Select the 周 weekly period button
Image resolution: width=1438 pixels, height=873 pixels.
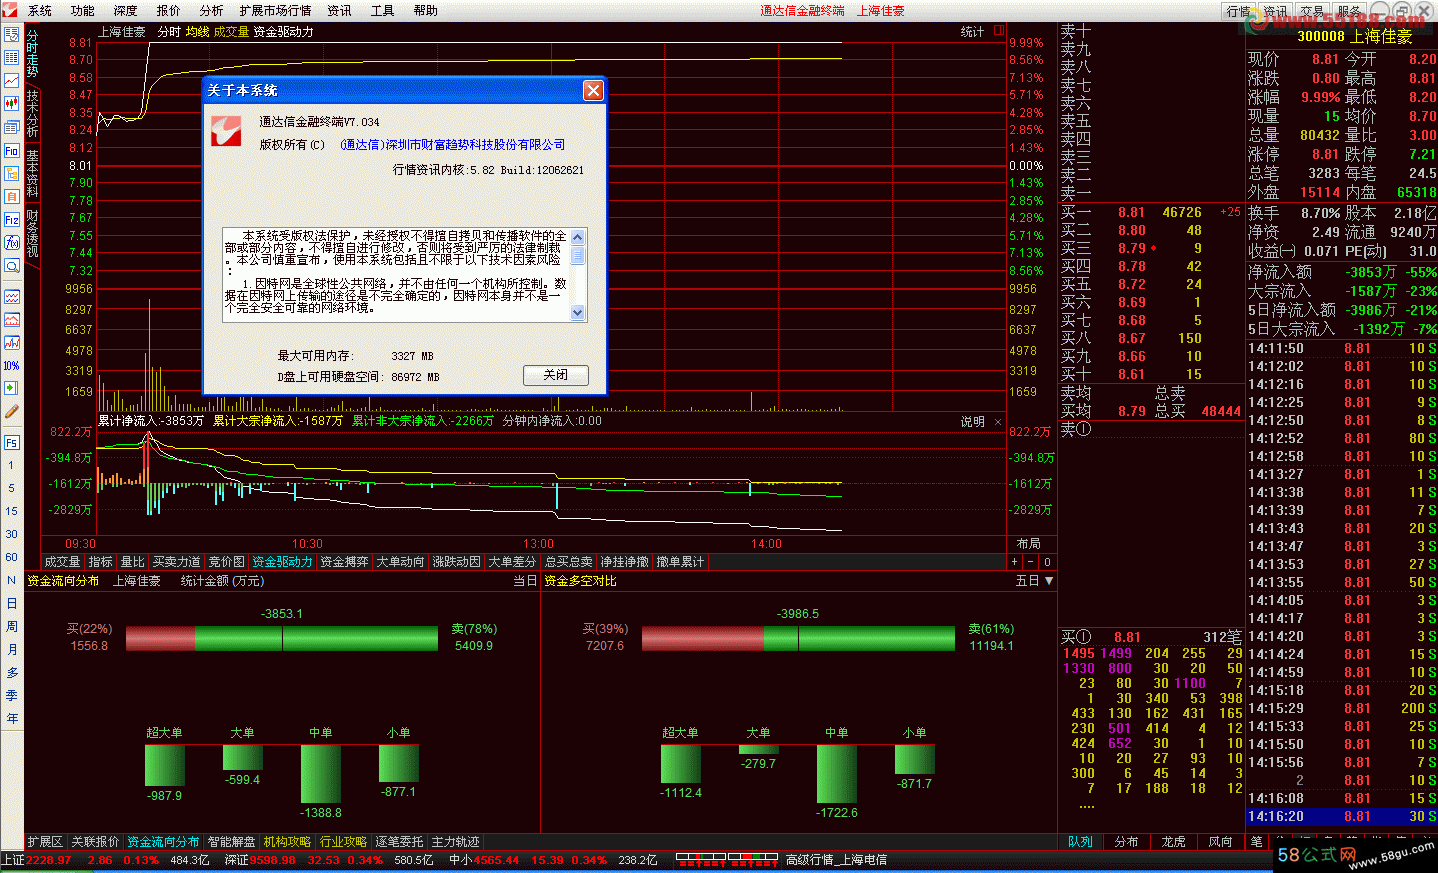[12, 626]
